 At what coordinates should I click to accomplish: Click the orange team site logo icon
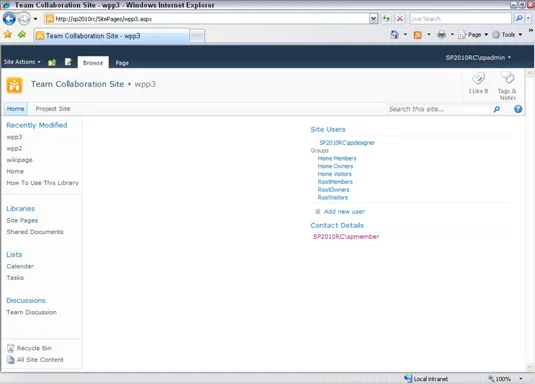(14, 85)
